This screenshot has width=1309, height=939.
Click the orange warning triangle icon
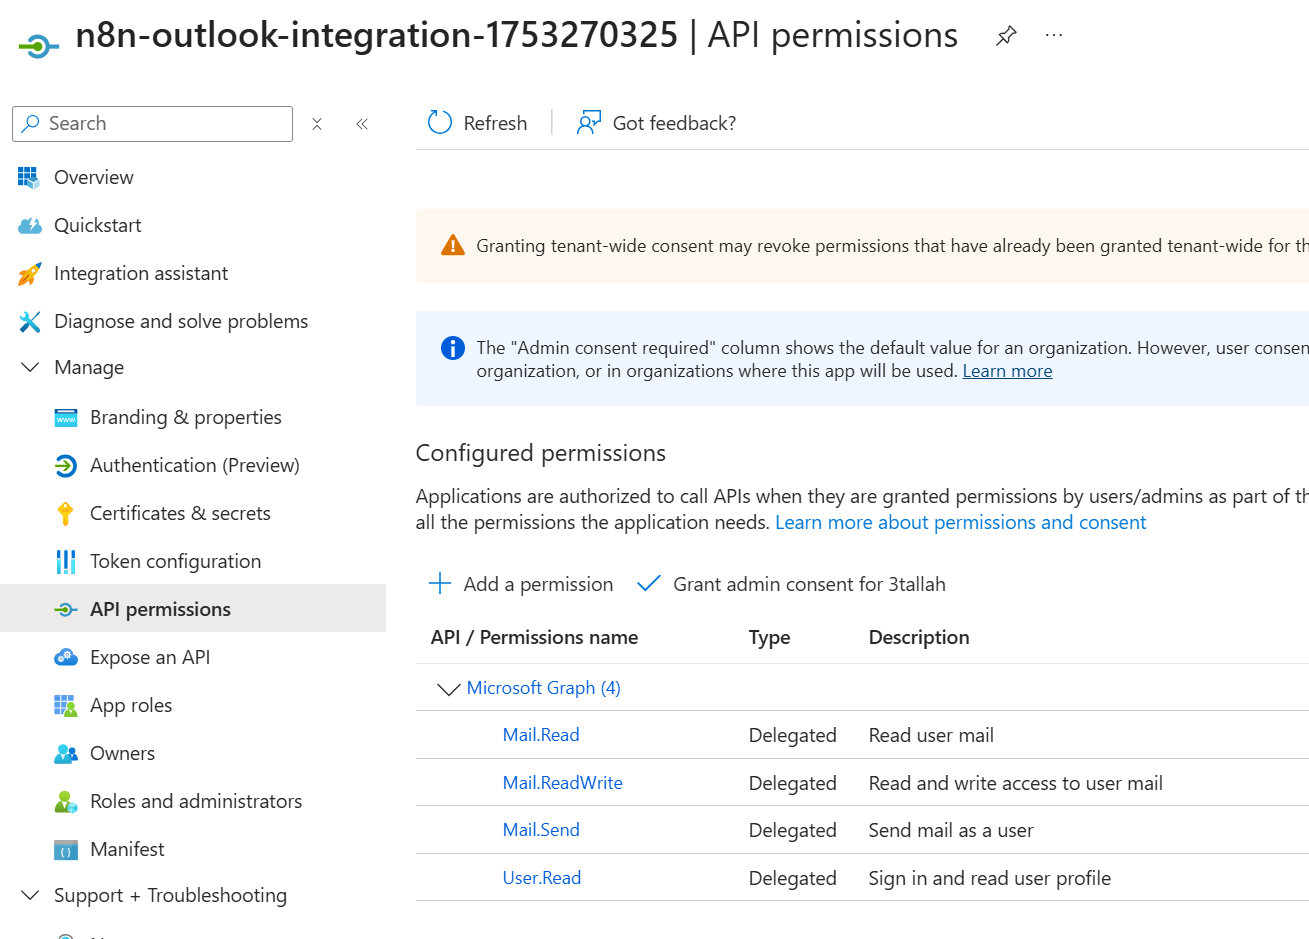[453, 245]
